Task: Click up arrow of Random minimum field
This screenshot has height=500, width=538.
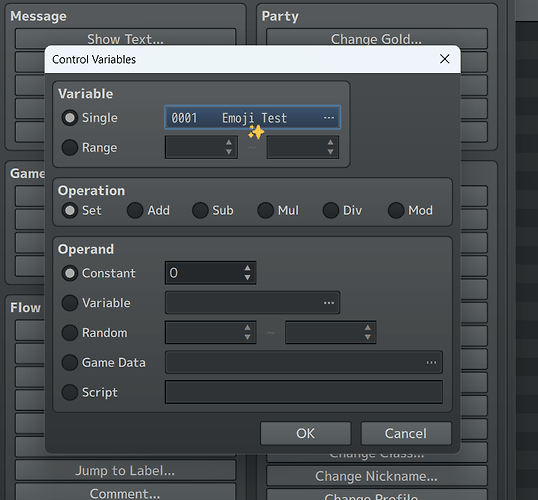Action: pyautogui.click(x=247, y=328)
